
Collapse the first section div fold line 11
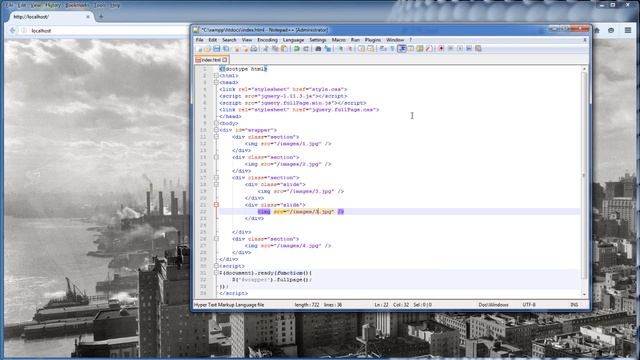[216, 137]
